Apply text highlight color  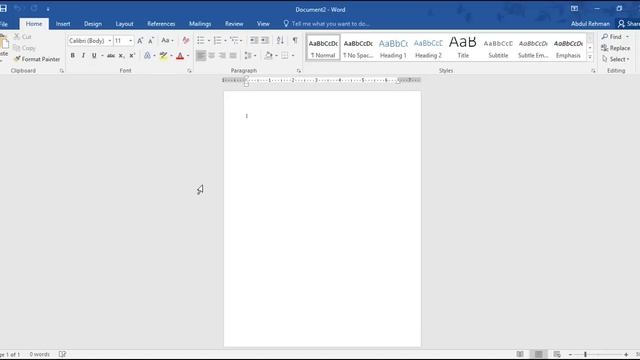(x=164, y=56)
